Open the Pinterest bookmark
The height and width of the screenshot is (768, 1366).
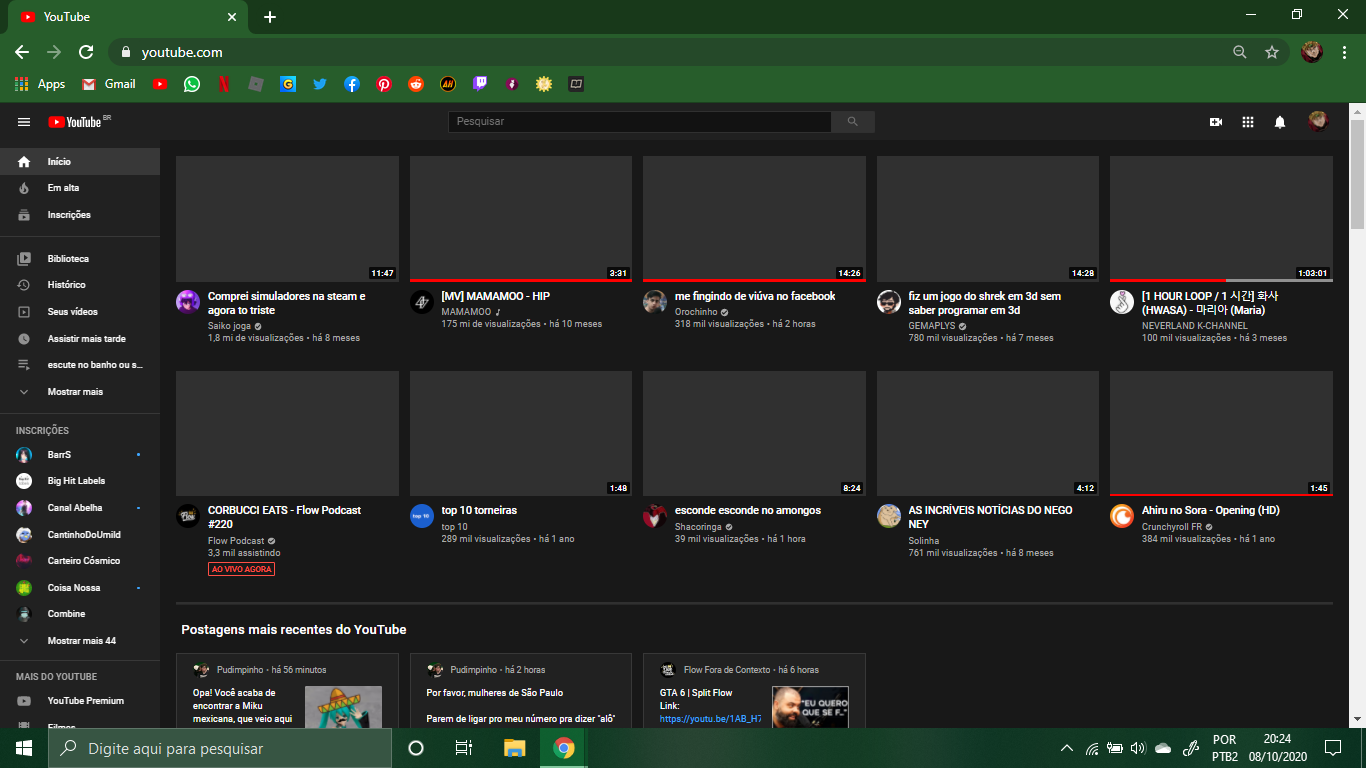pyautogui.click(x=384, y=84)
